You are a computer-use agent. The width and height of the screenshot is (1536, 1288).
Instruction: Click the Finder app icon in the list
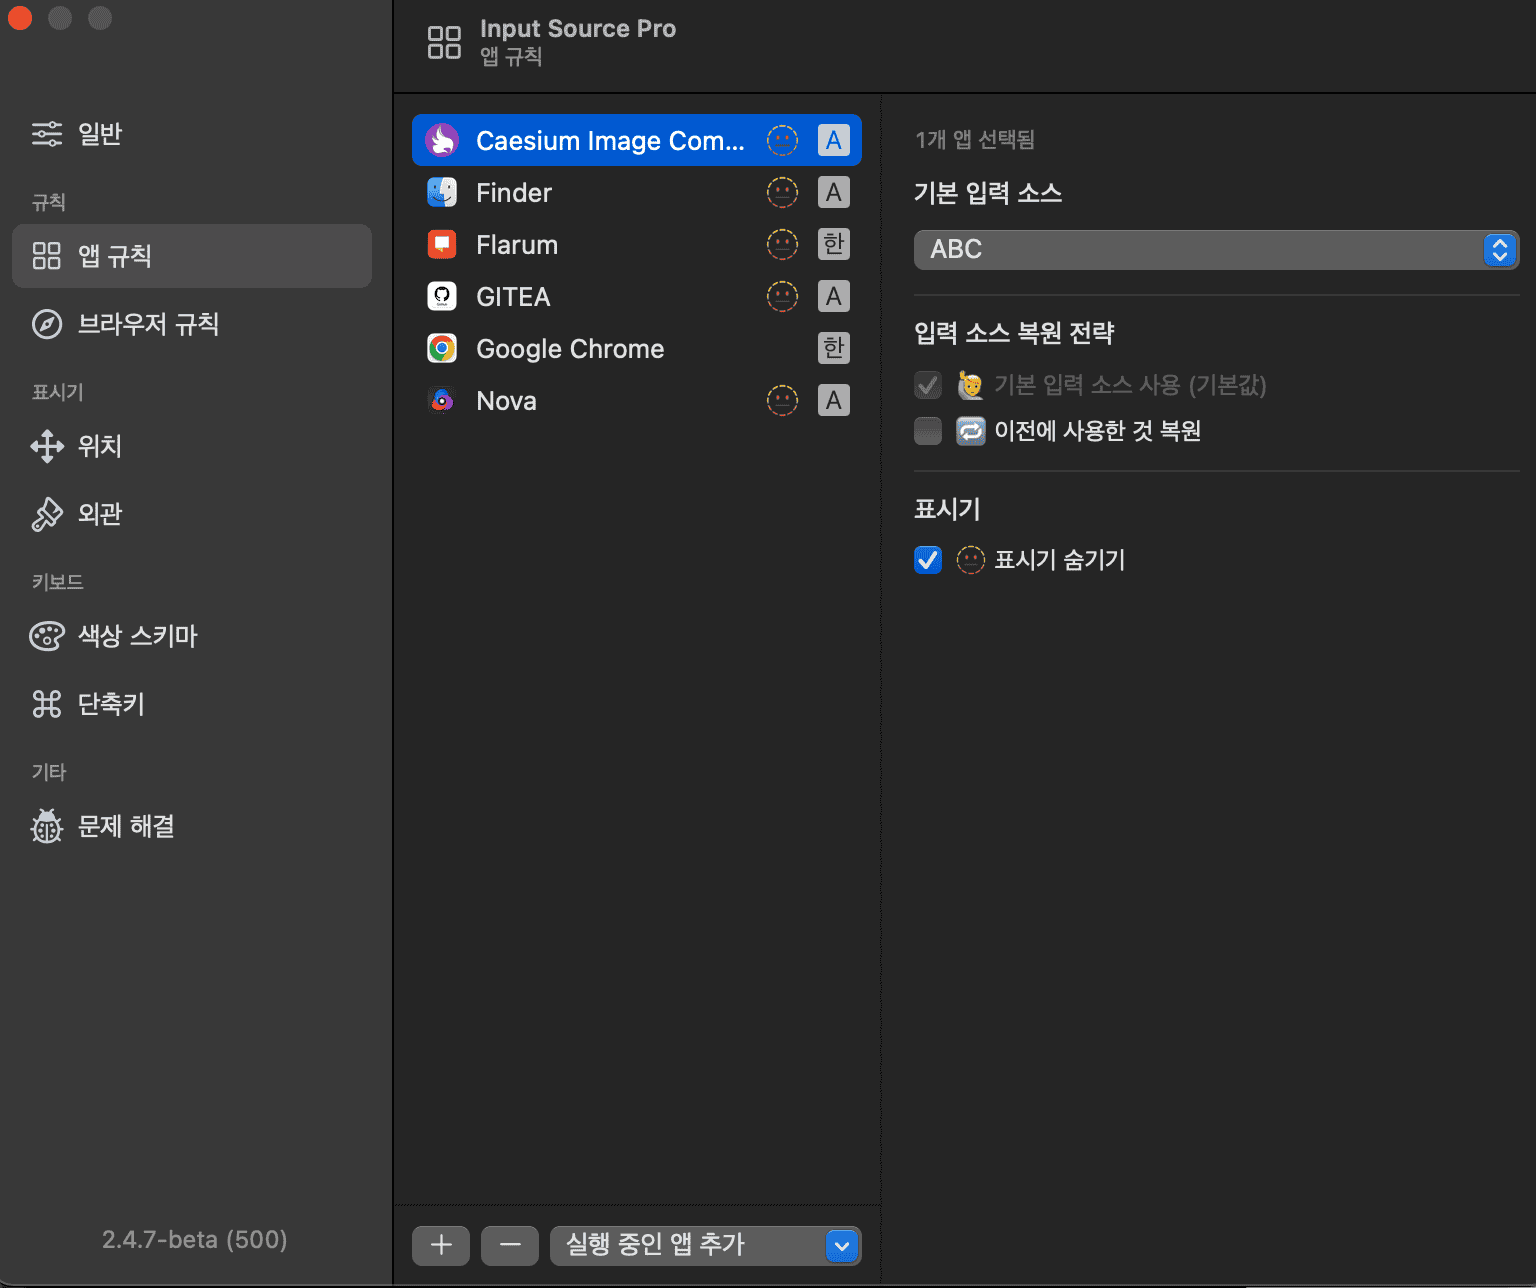coord(442,192)
